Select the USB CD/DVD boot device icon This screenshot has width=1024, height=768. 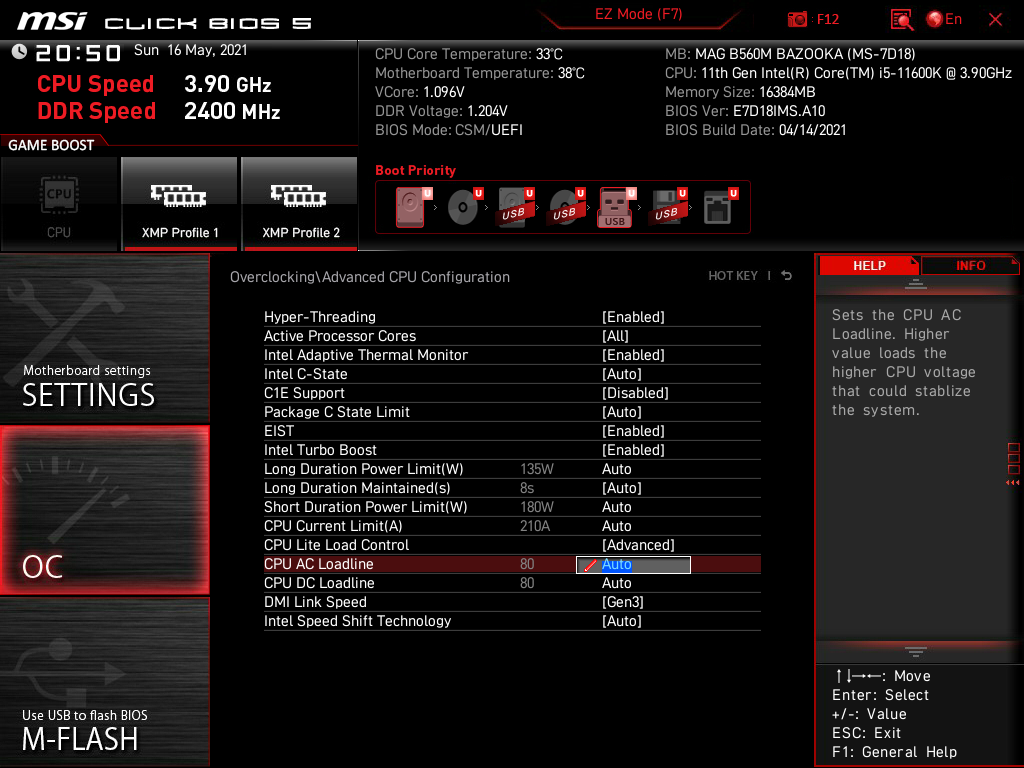(567, 207)
